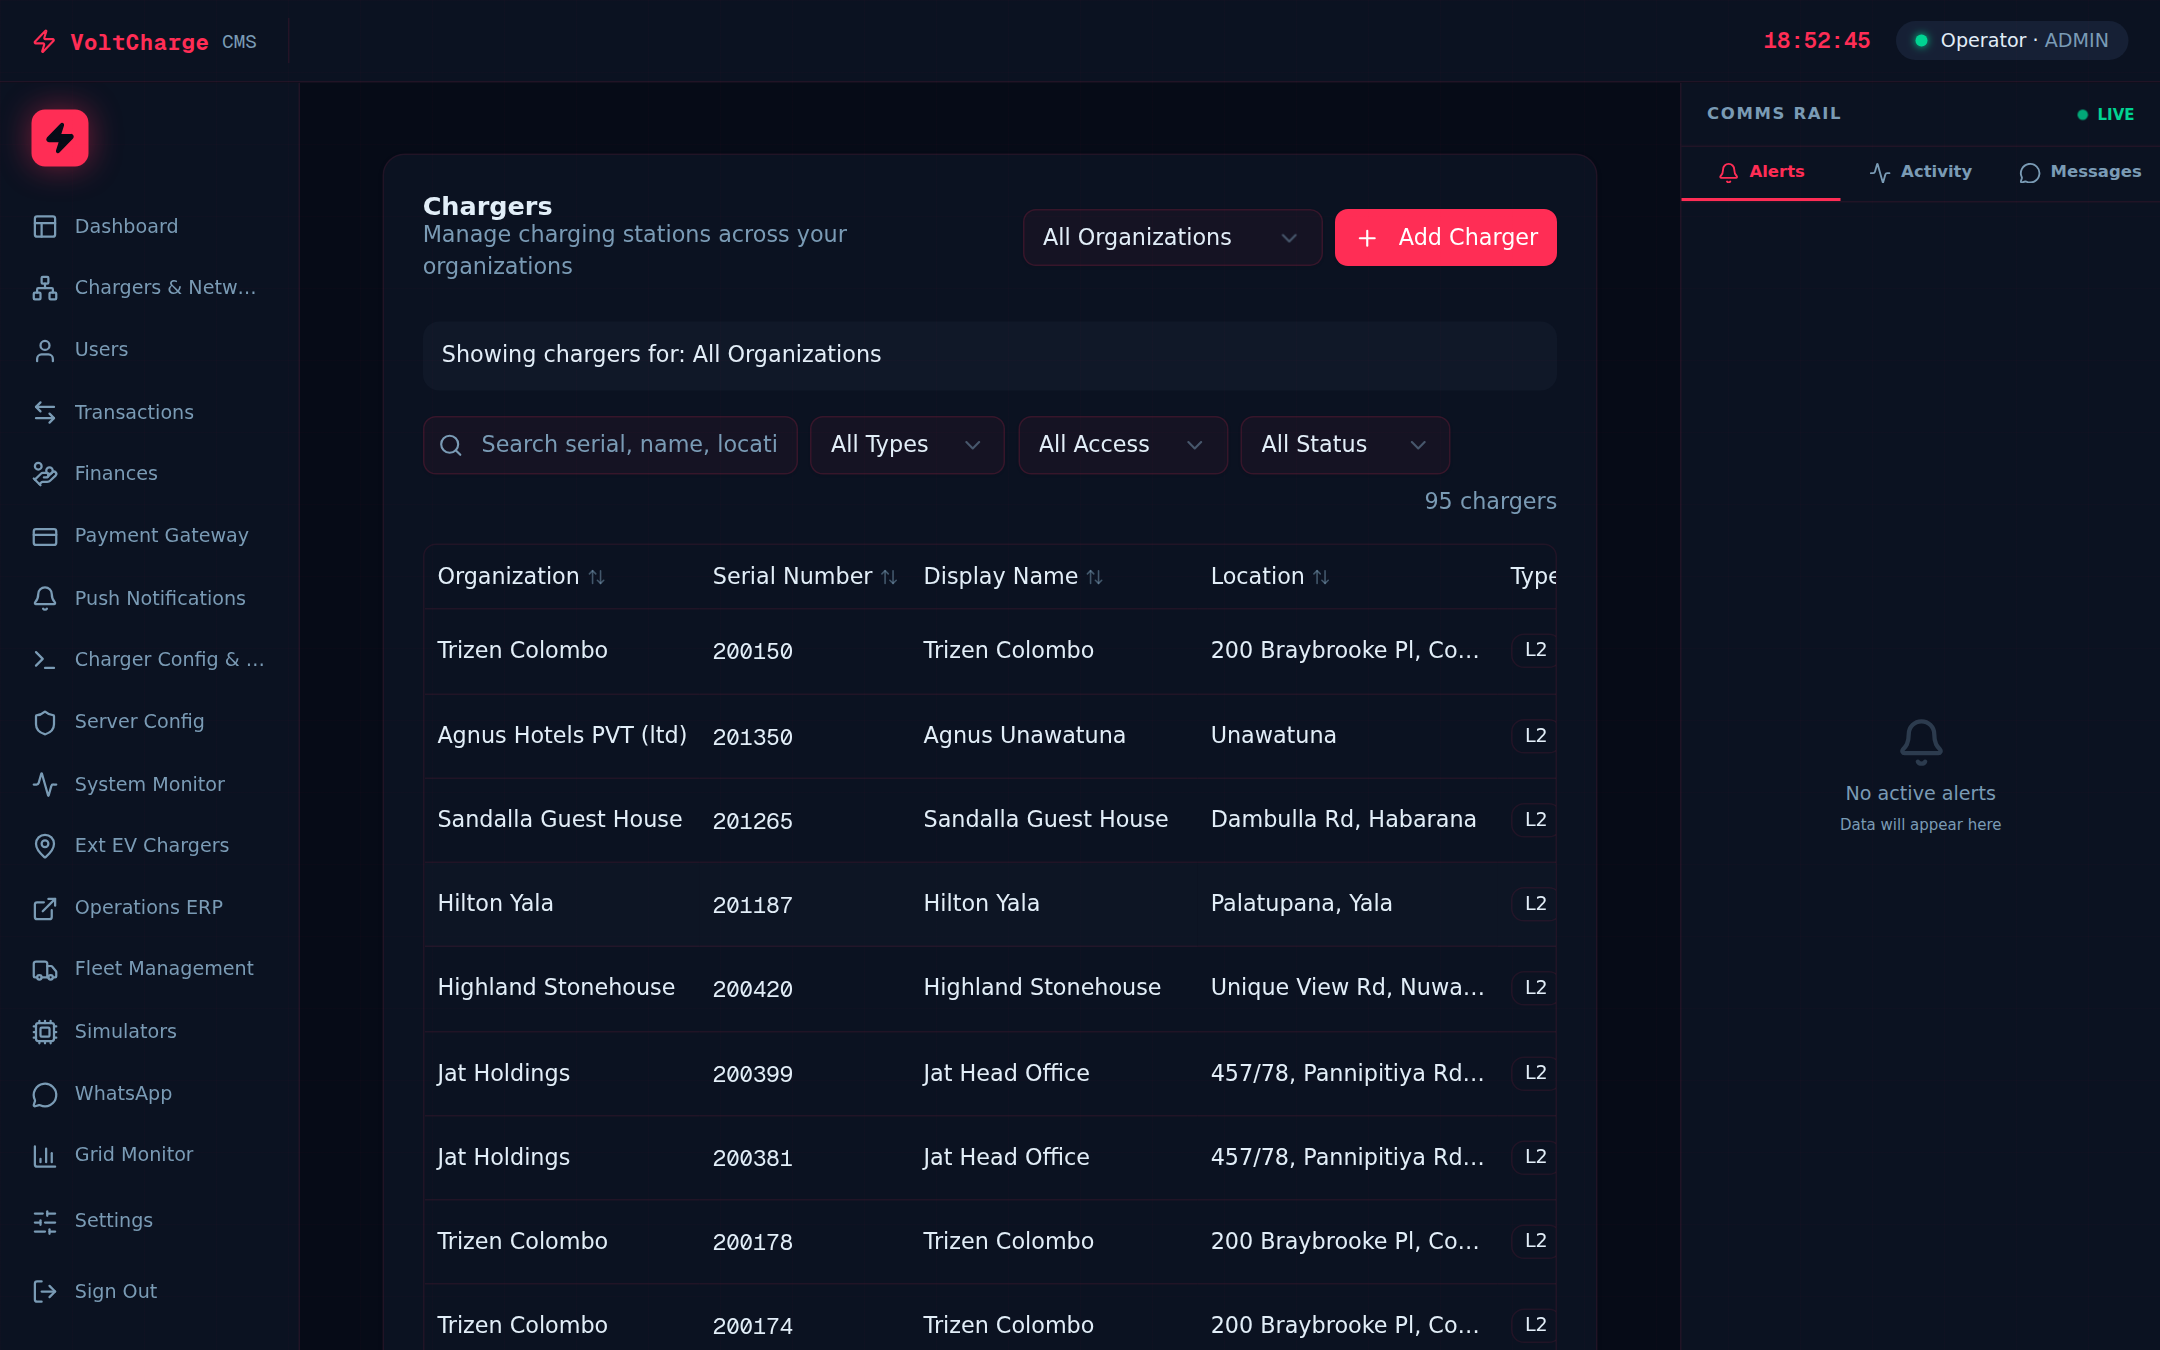This screenshot has width=2160, height=1350.
Task: Click the Add Charger button
Action: pyautogui.click(x=1445, y=238)
